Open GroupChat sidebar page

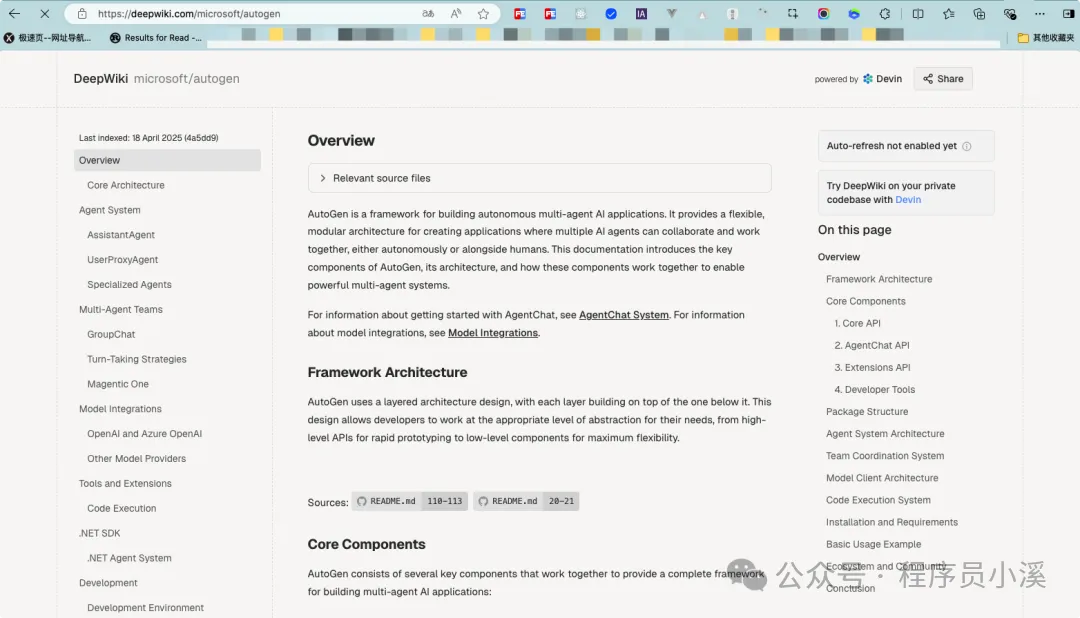(x=111, y=334)
